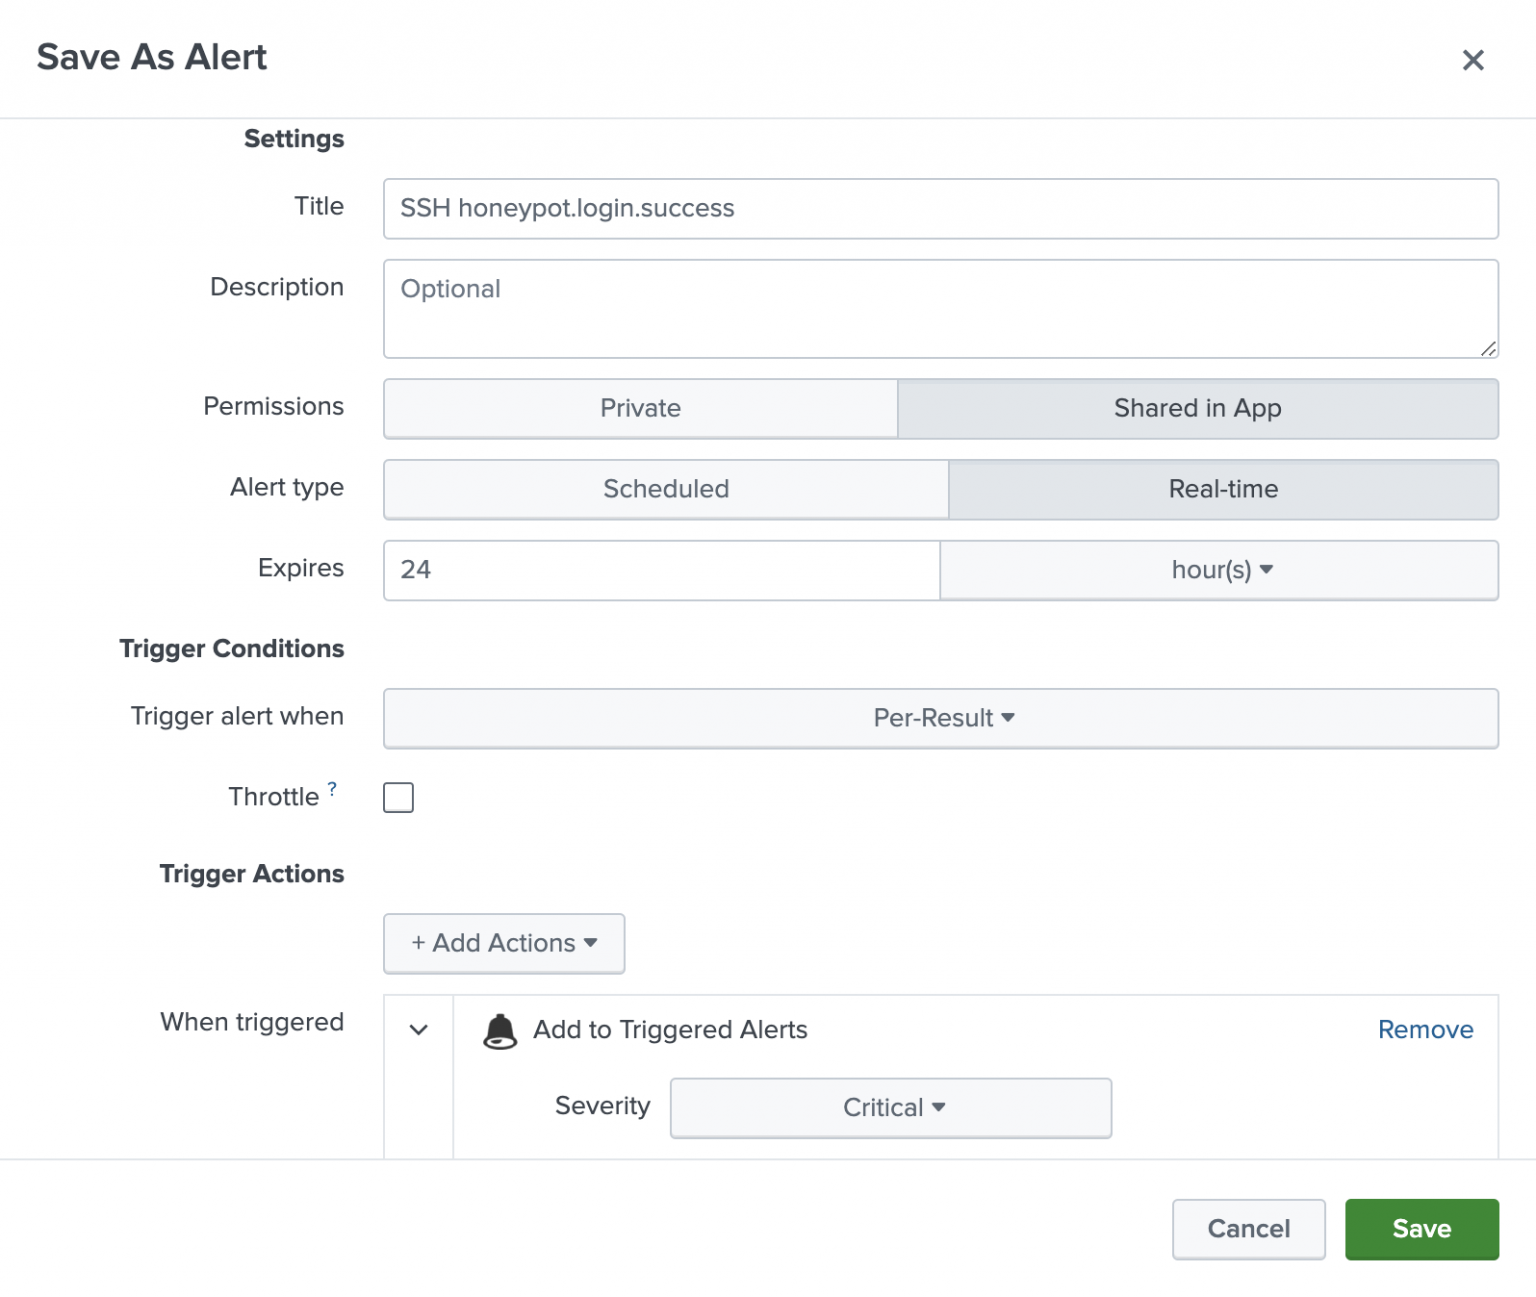Edit the alert Title field
Screen dimensions: 1536x1297
pos(940,208)
